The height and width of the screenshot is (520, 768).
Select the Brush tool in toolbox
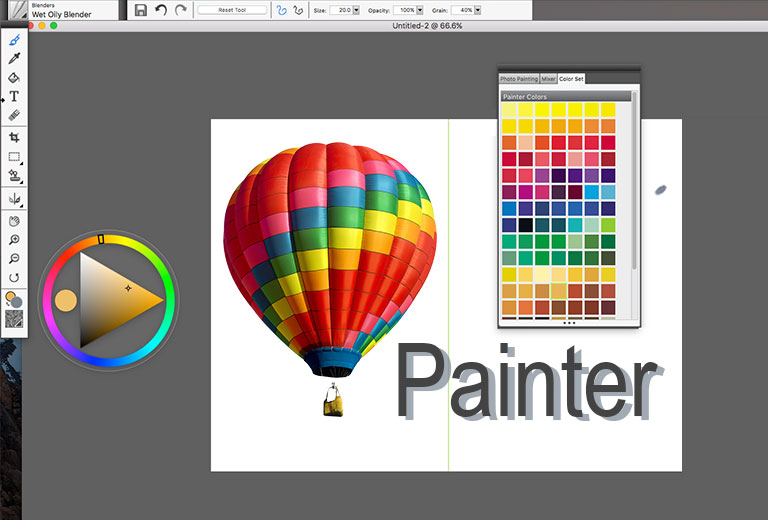click(x=14, y=40)
